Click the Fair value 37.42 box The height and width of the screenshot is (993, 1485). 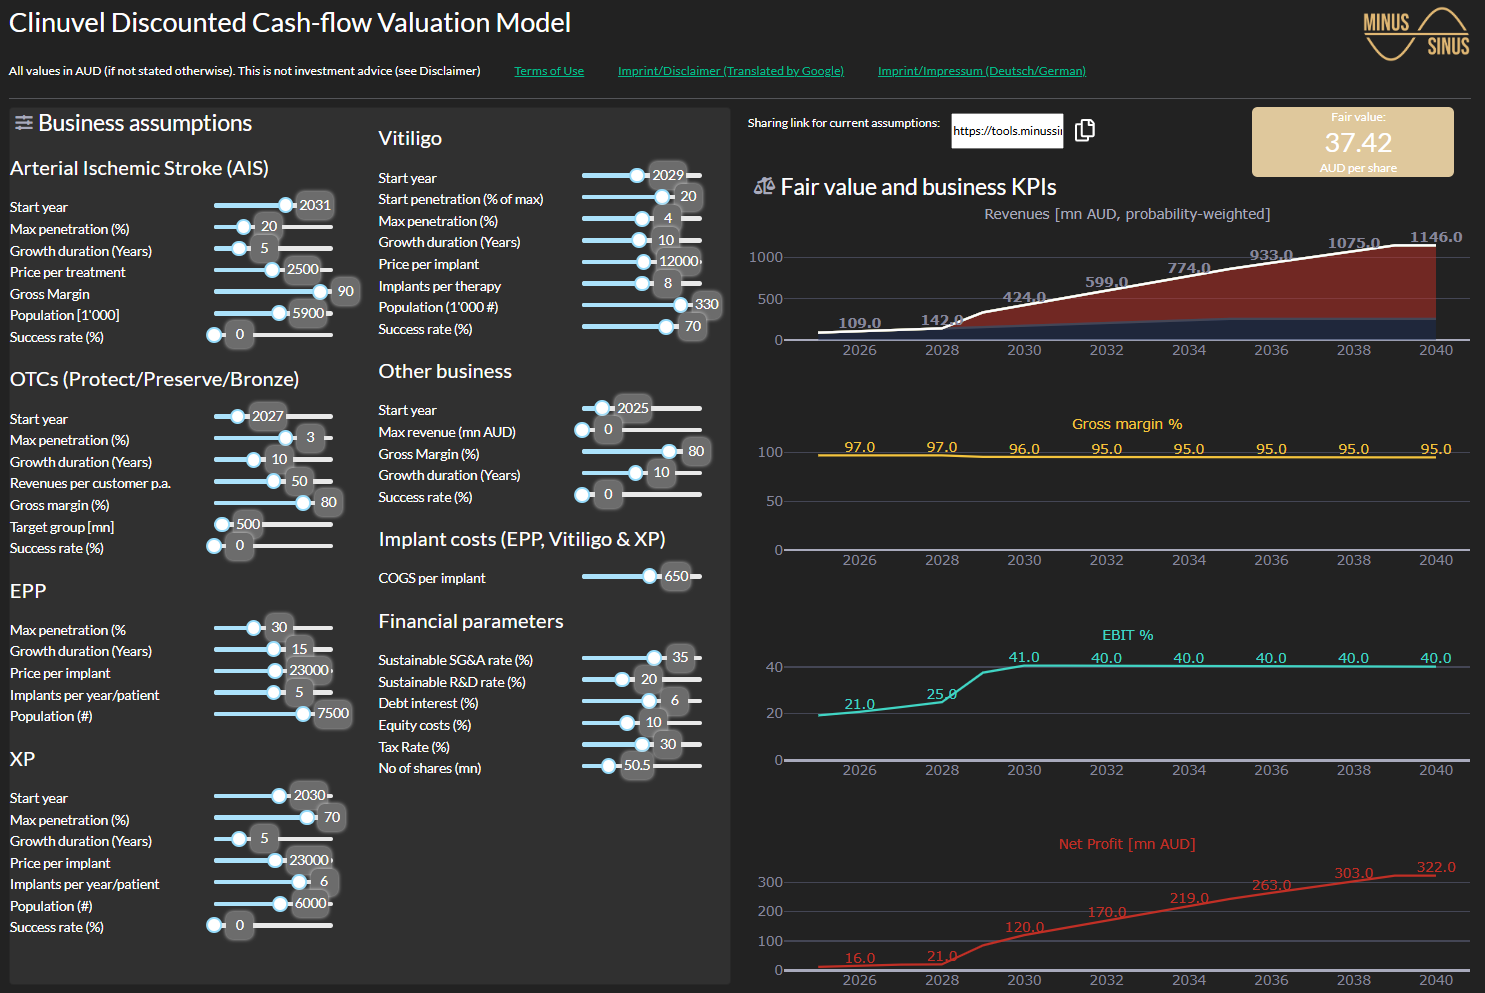[x=1352, y=142]
